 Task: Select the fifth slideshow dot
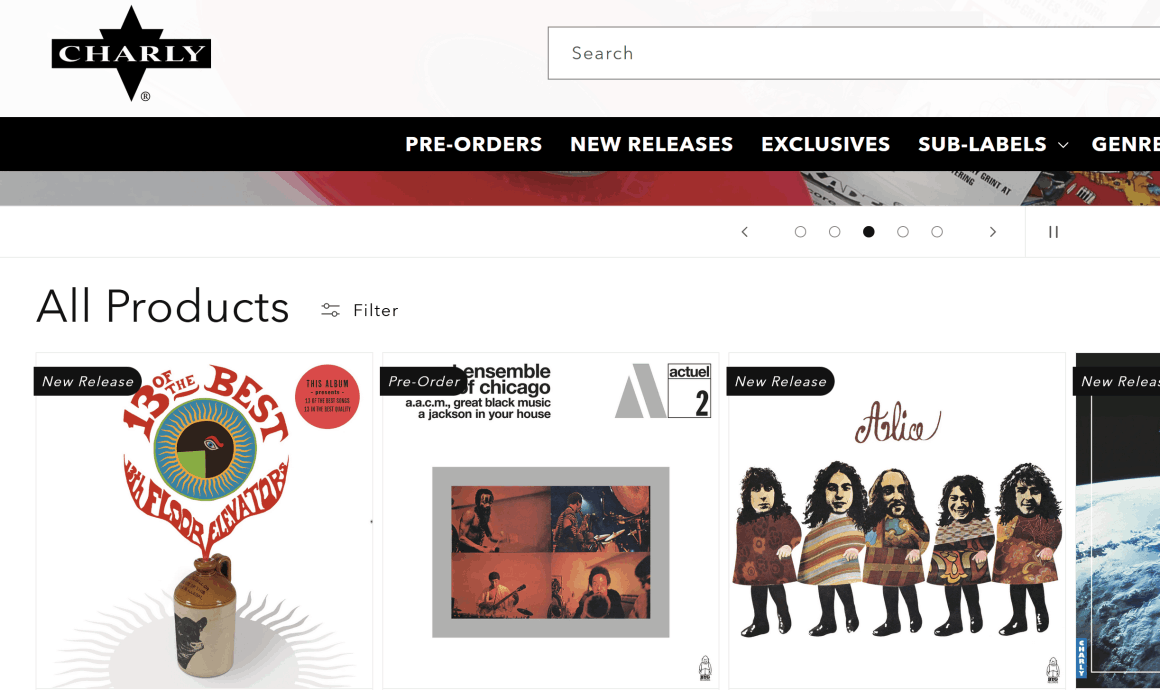(937, 232)
